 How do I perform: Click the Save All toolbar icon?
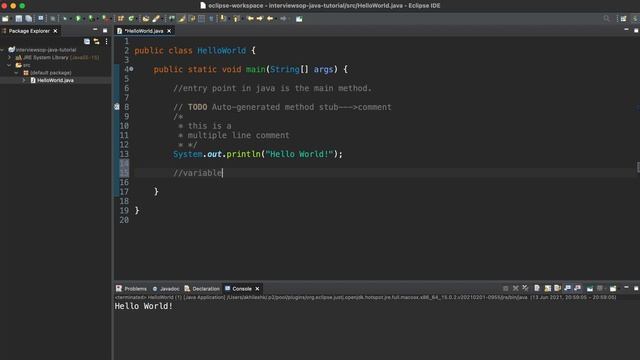29,19
